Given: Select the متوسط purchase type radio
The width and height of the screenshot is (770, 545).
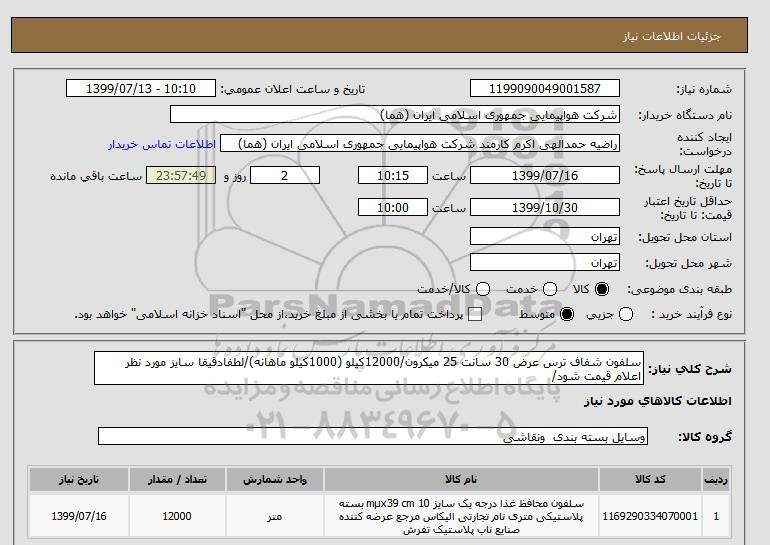Looking at the screenshot, I should point(567,314).
